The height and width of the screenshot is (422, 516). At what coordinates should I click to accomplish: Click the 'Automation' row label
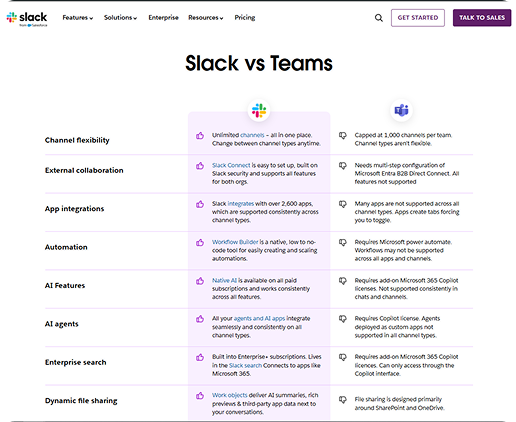66,247
